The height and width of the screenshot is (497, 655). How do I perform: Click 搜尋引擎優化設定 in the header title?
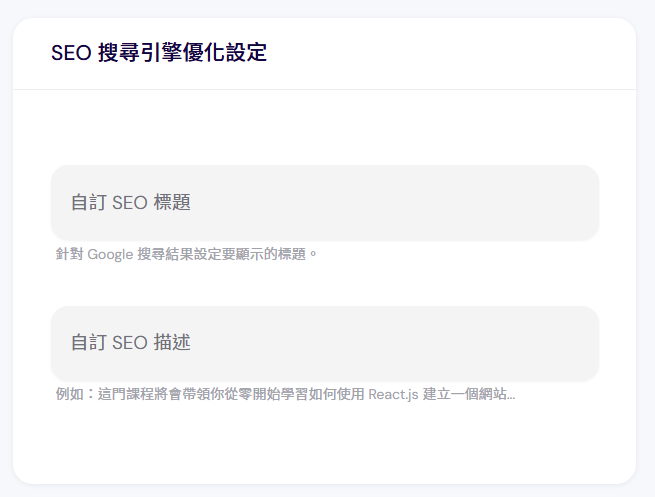tap(182, 53)
